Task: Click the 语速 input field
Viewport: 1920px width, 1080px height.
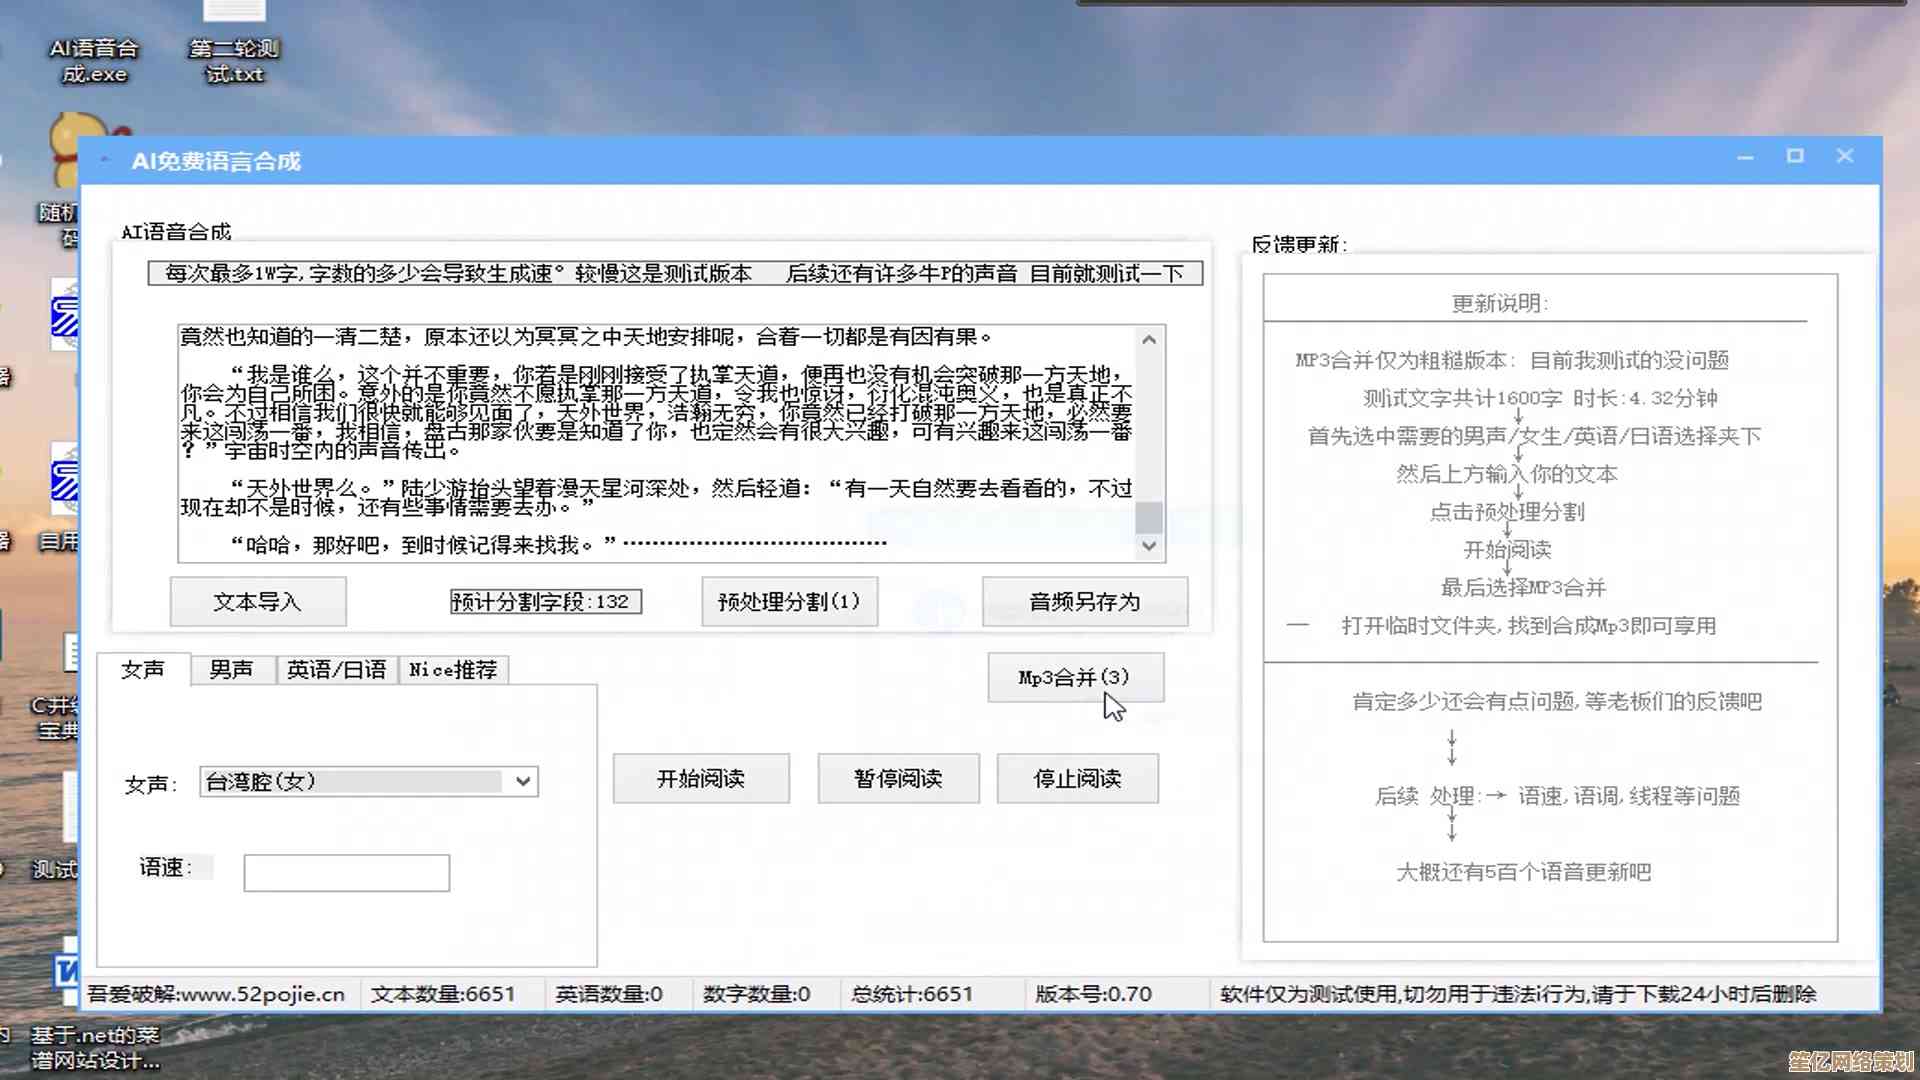Action: coord(346,872)
